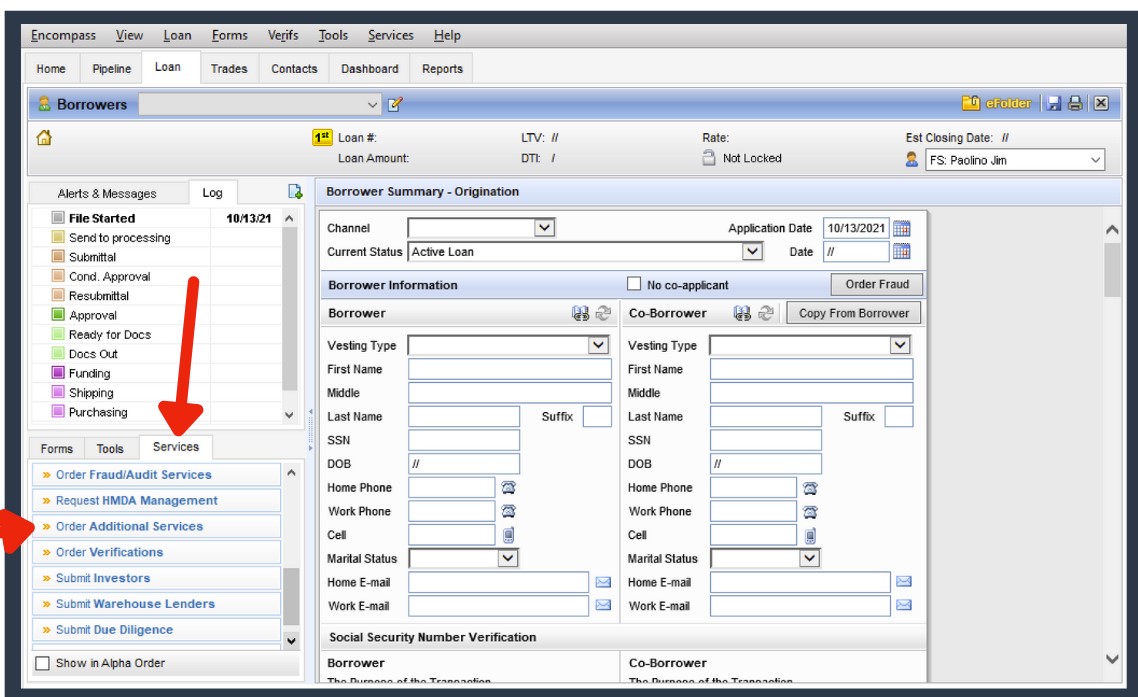Click Borrower Work E-mail envelope icon
The height and width of the screenshot is (697, 1138).
coord(603,606)
